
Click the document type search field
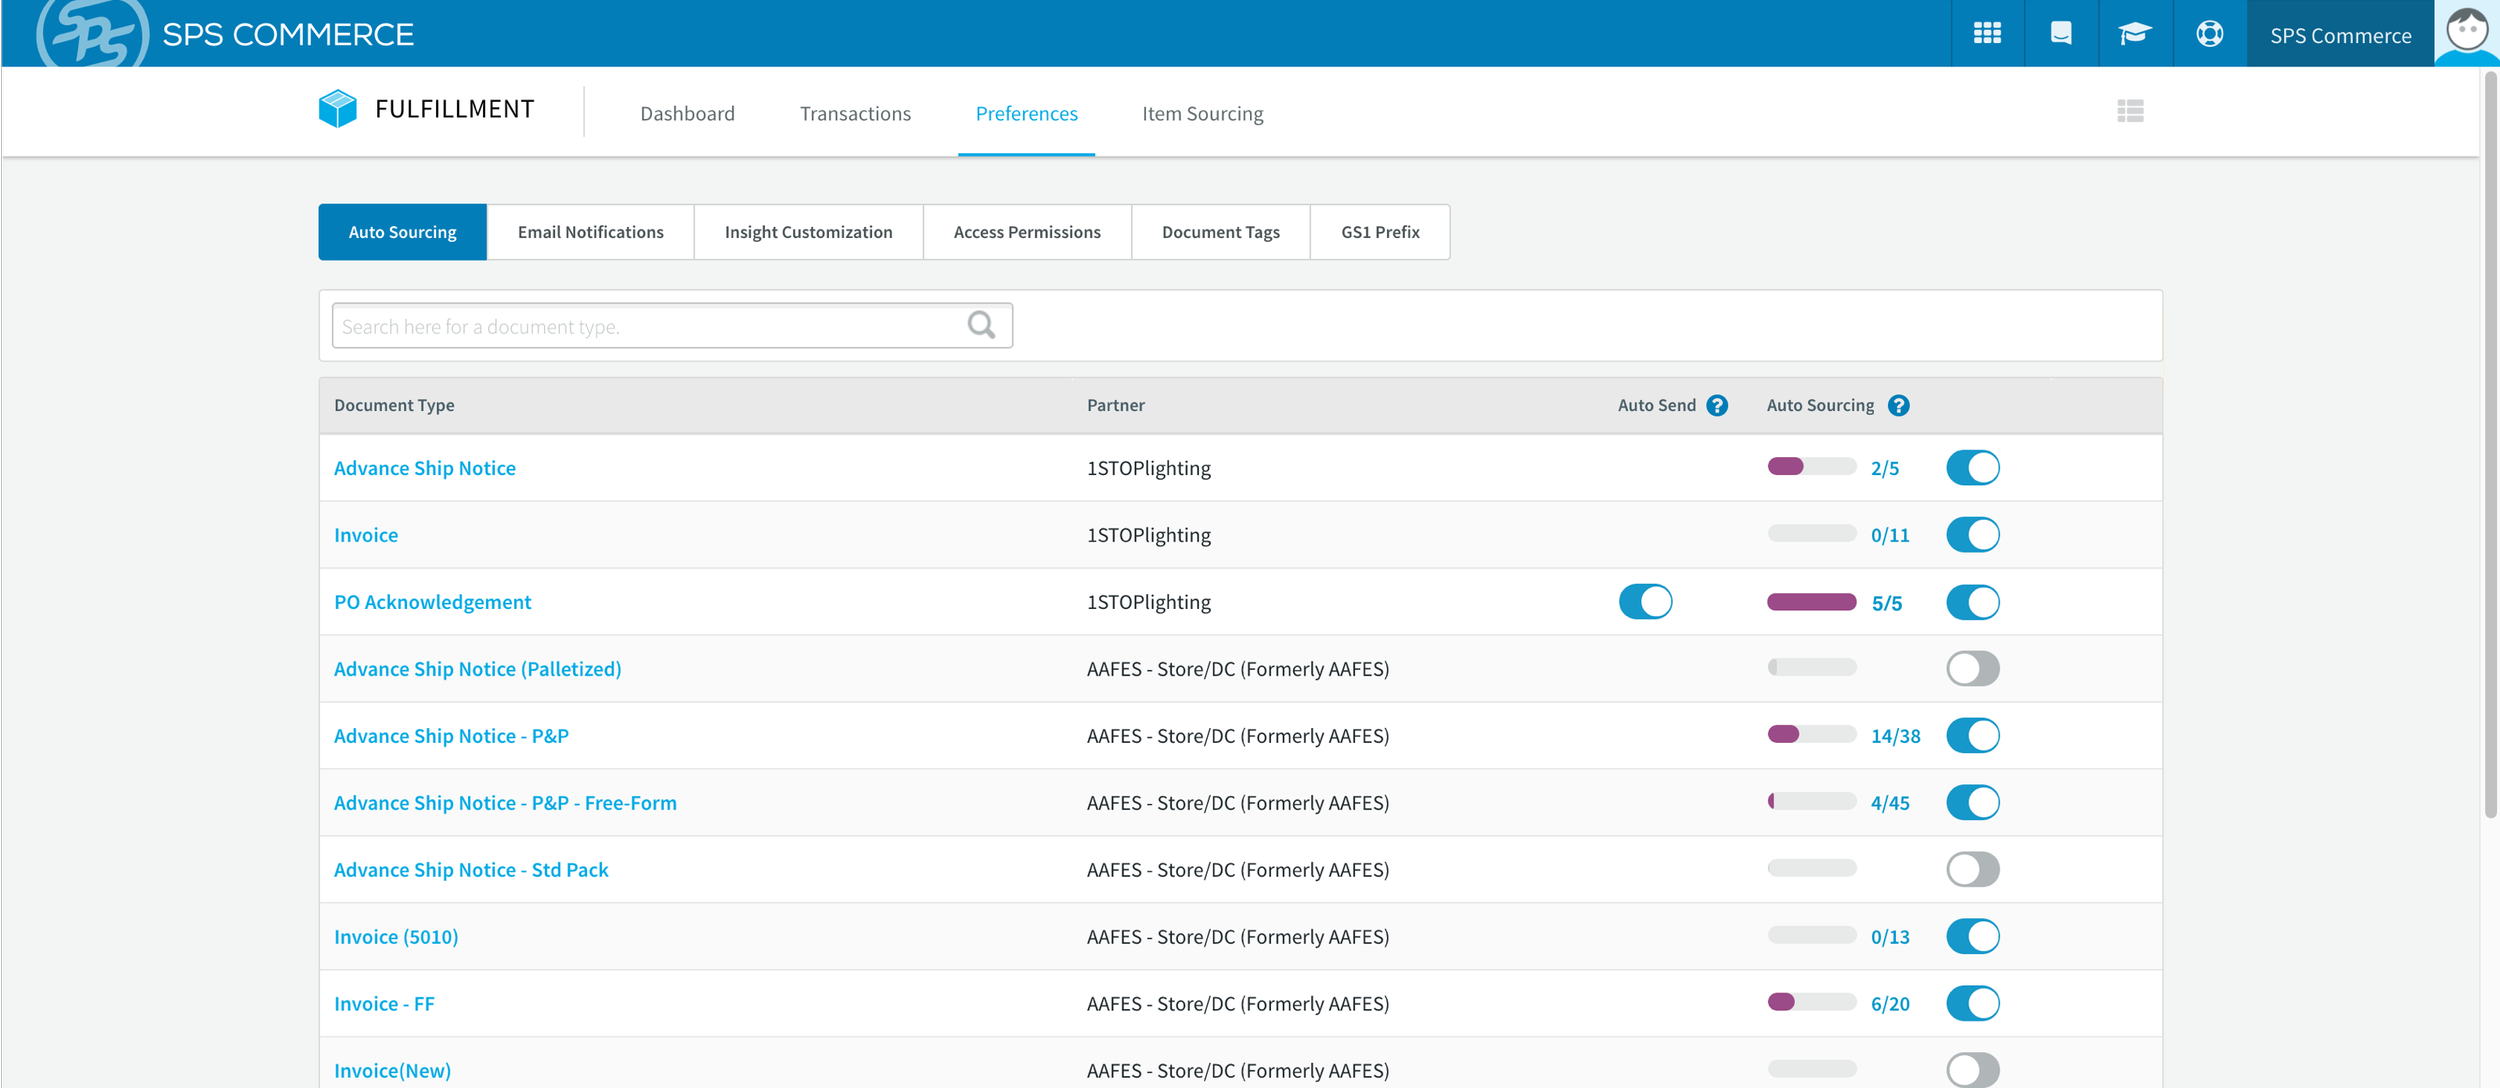pos(672,326)
